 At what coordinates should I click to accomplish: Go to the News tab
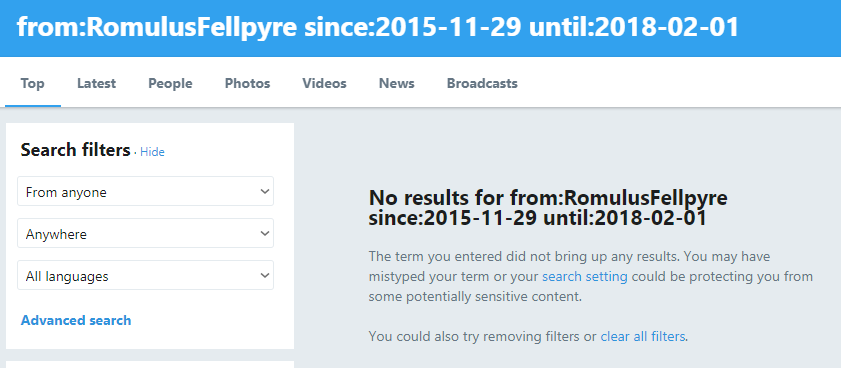tap(396, 84)
